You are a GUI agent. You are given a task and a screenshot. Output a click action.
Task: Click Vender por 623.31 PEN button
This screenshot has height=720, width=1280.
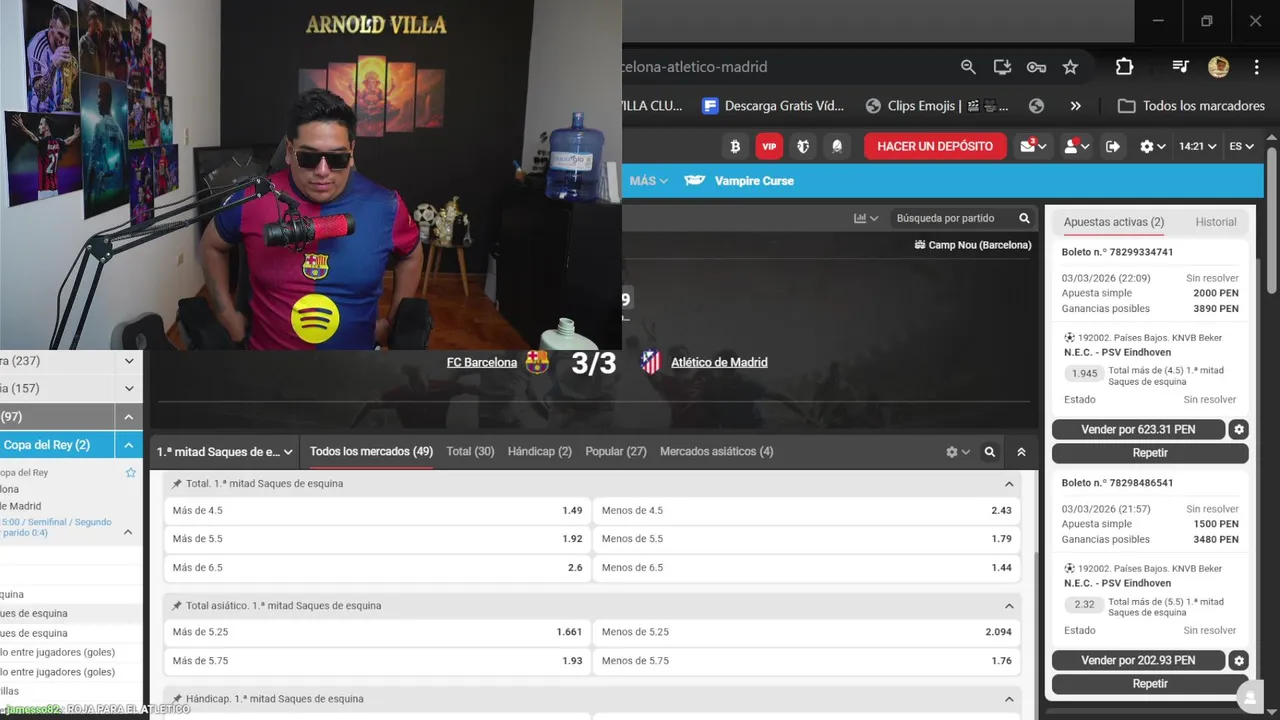[1138, 430]
